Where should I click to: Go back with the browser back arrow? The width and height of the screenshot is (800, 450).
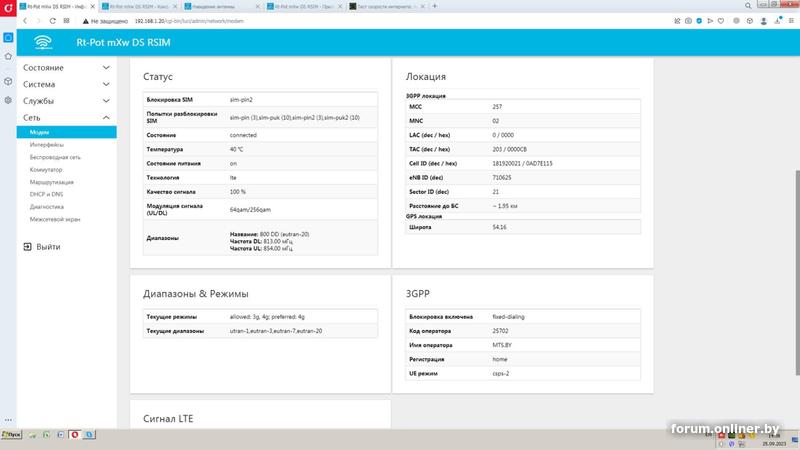pyautogui.click(x=25, y=21)
